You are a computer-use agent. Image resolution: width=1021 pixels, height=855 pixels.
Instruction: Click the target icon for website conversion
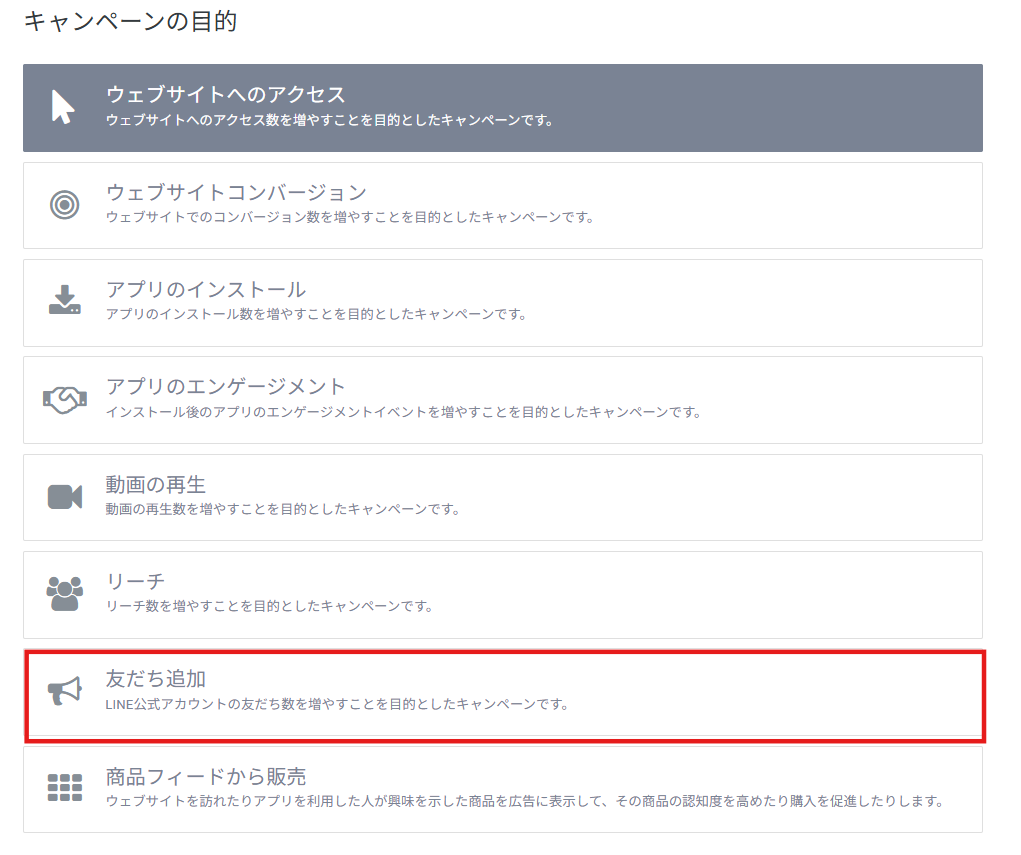(64, 205)
